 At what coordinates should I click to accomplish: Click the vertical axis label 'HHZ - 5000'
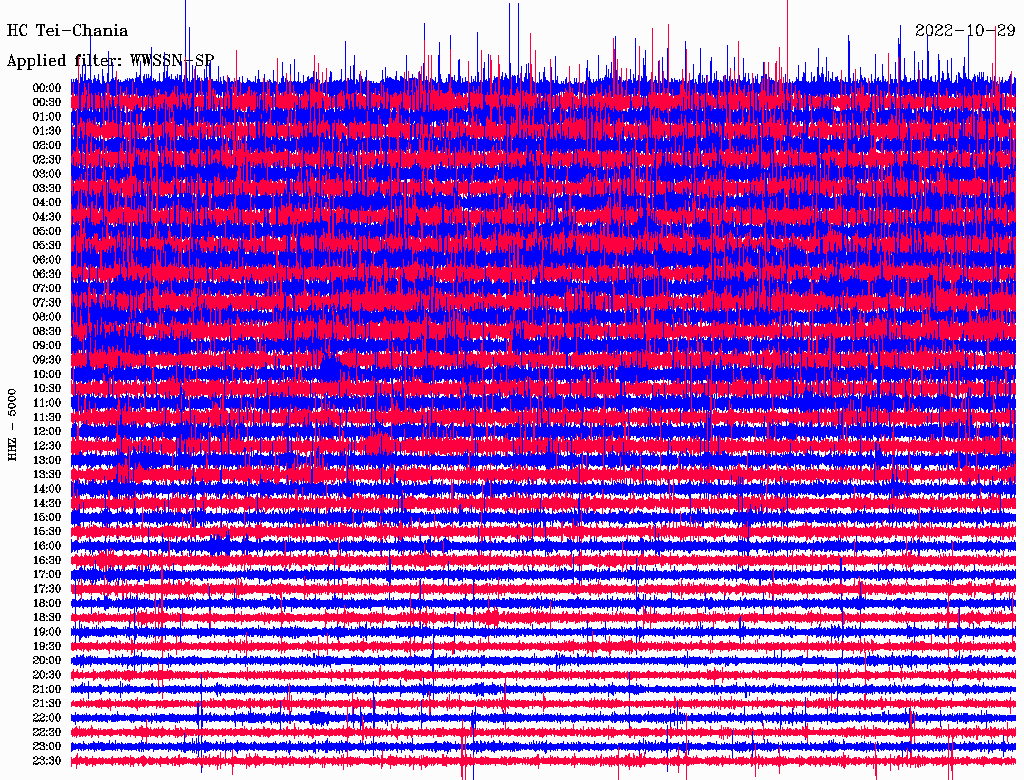12,425
